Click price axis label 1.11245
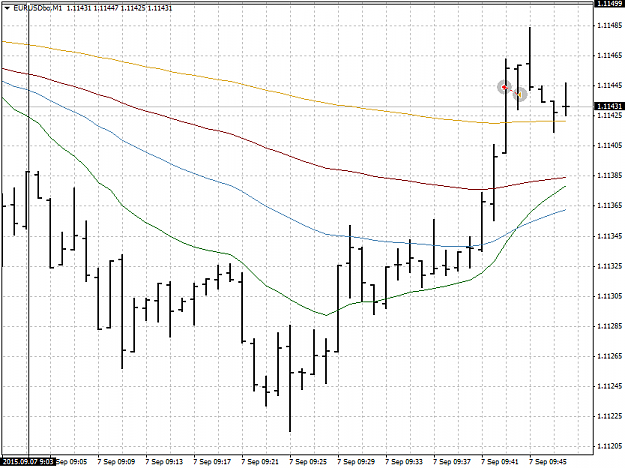 [x=609, y=386]
